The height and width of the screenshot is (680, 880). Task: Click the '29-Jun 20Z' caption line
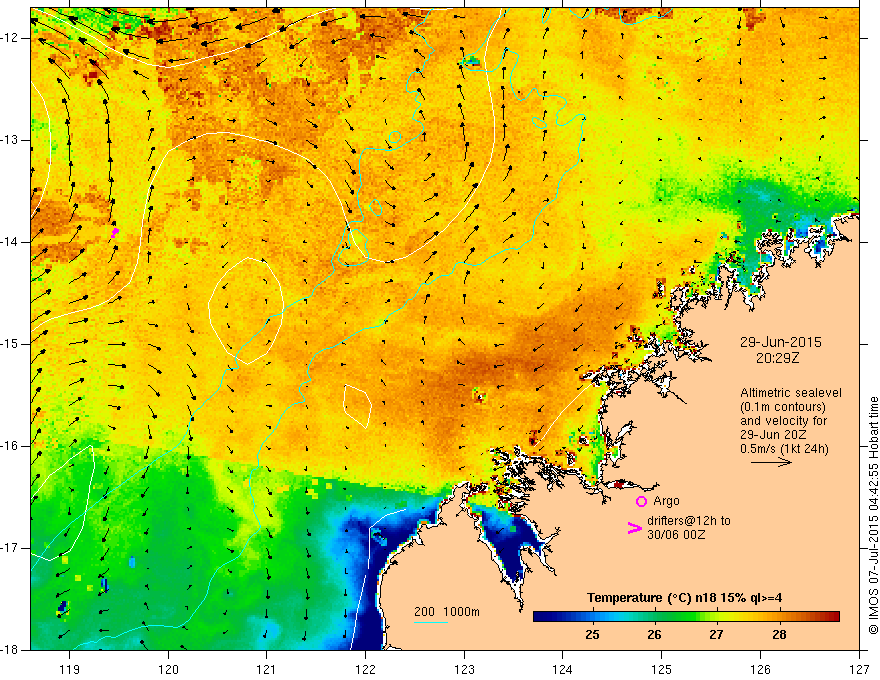[773, 435]
